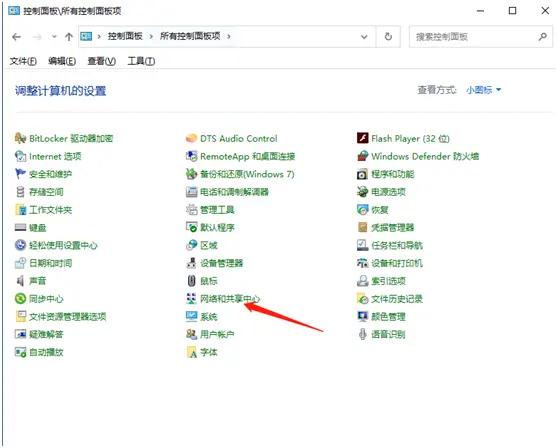
Task: Click the 默认程序 icon
Action: point(191,227)
